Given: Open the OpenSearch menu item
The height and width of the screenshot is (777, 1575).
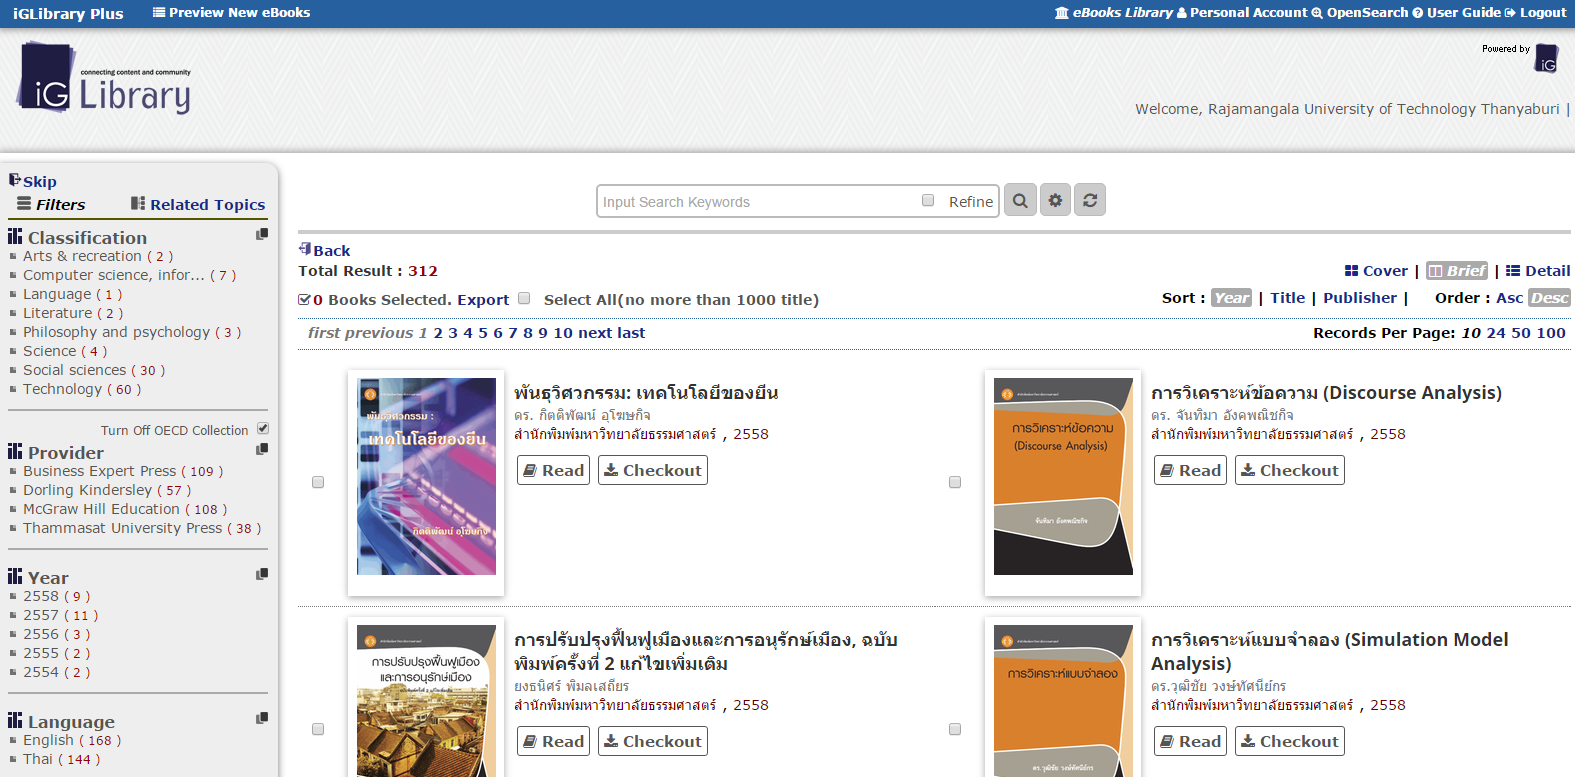Looking at the screenshot, I should pos(1360,13).
